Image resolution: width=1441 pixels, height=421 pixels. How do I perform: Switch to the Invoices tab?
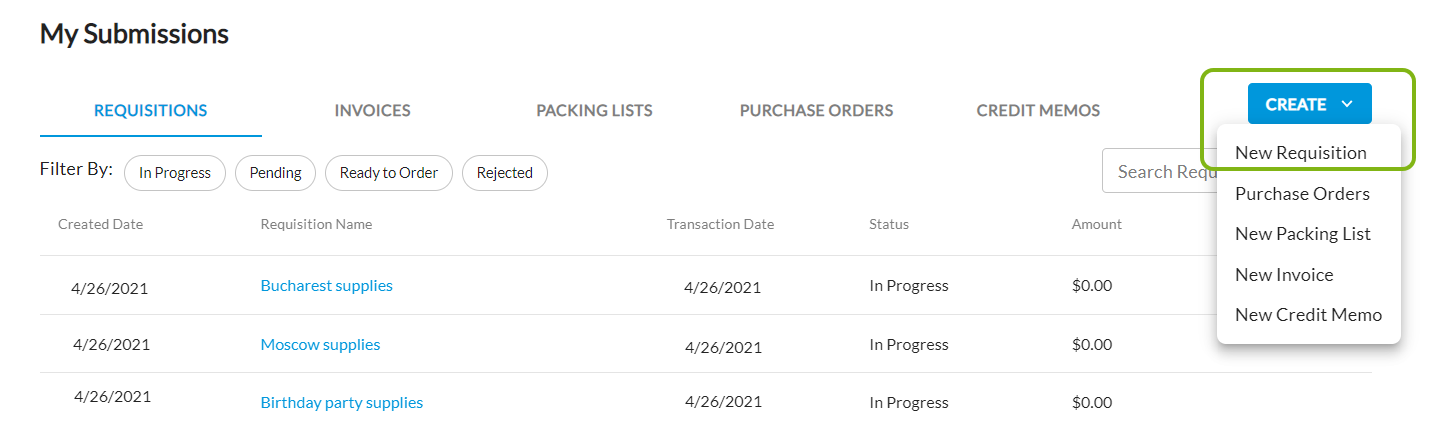[372, 111]
